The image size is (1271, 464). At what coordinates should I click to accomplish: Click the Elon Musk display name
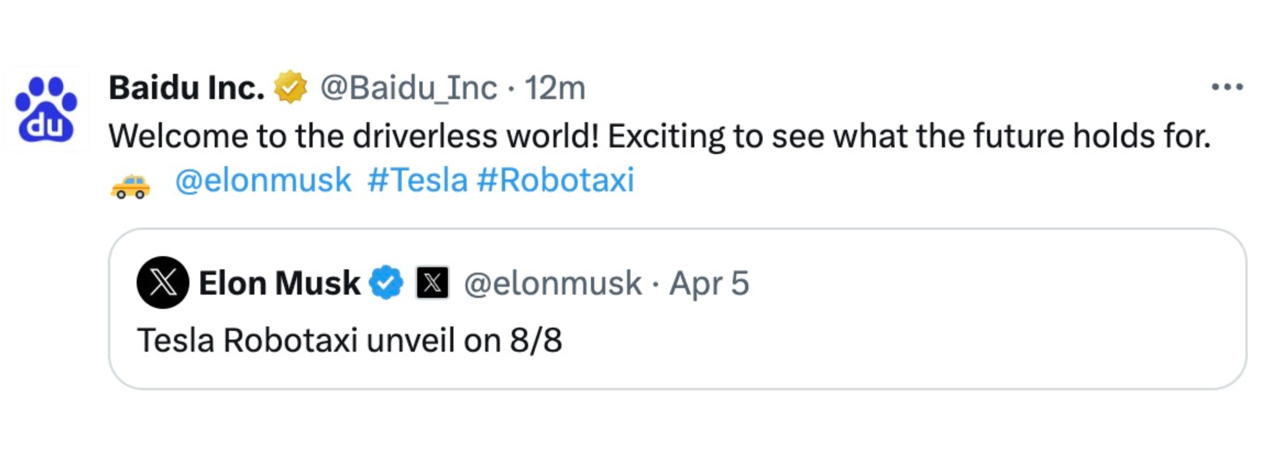pos(279,283)
